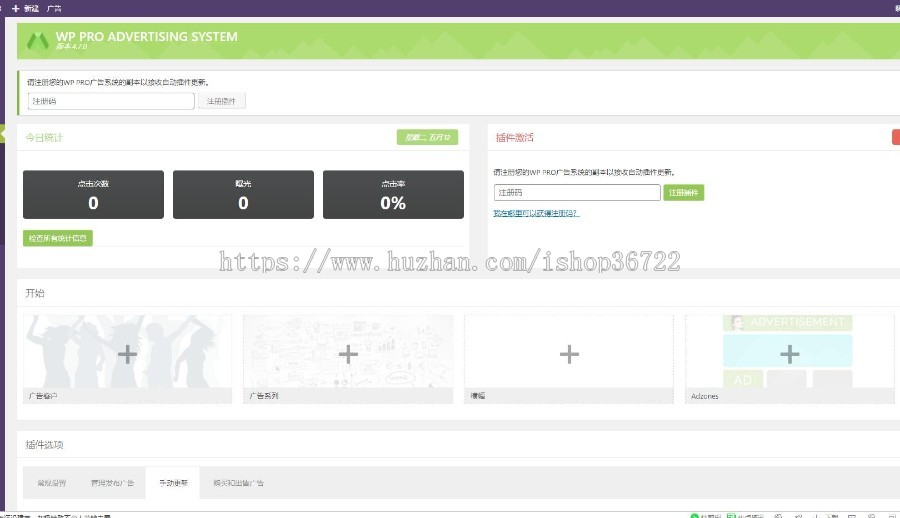The image size is (900, 518).
Task: Click the red badge beside 插件激活 heading
Action: click(x=896, y=137)
